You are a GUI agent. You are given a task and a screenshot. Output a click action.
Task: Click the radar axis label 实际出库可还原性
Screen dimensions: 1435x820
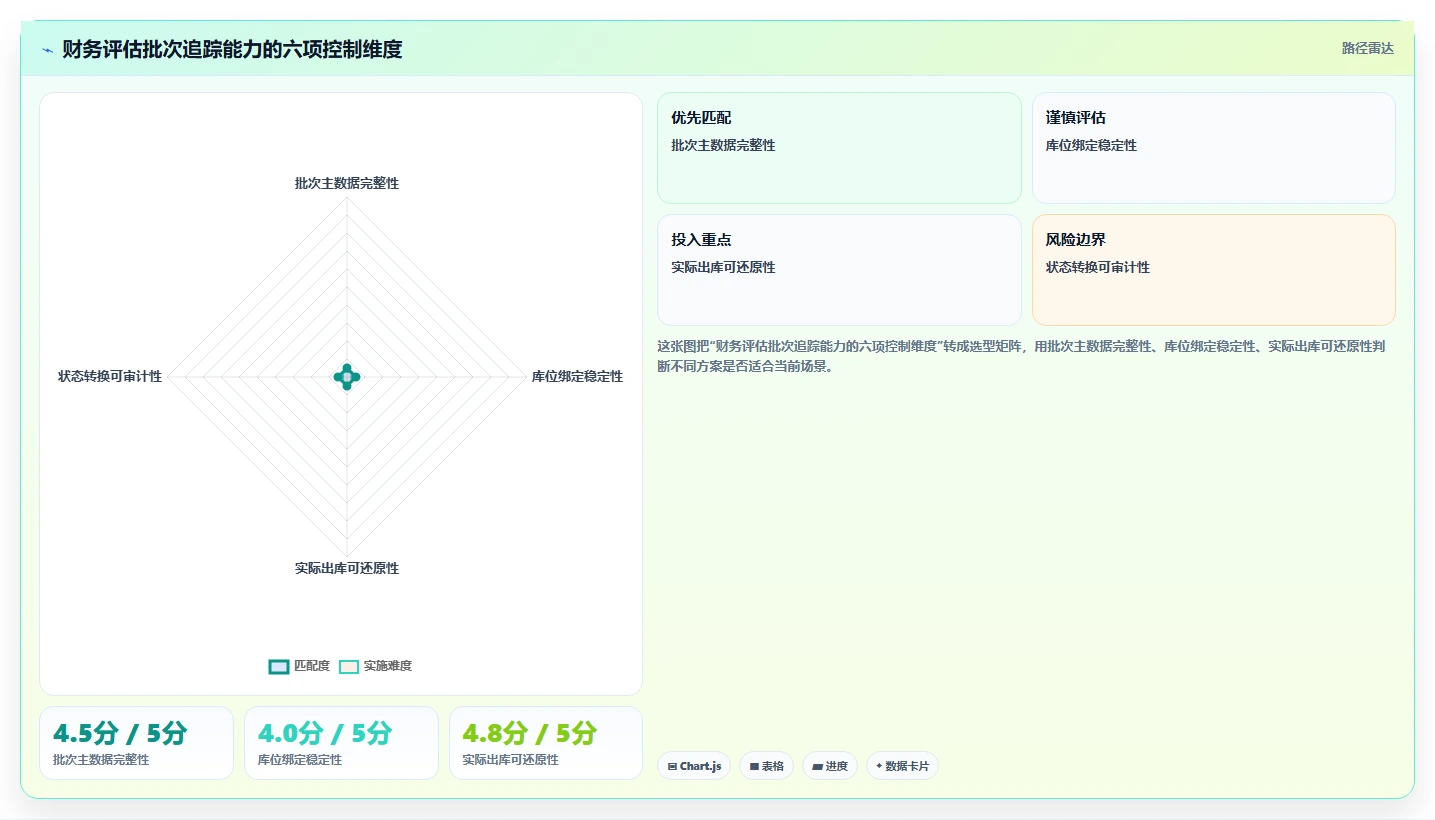tap(347, 568)
